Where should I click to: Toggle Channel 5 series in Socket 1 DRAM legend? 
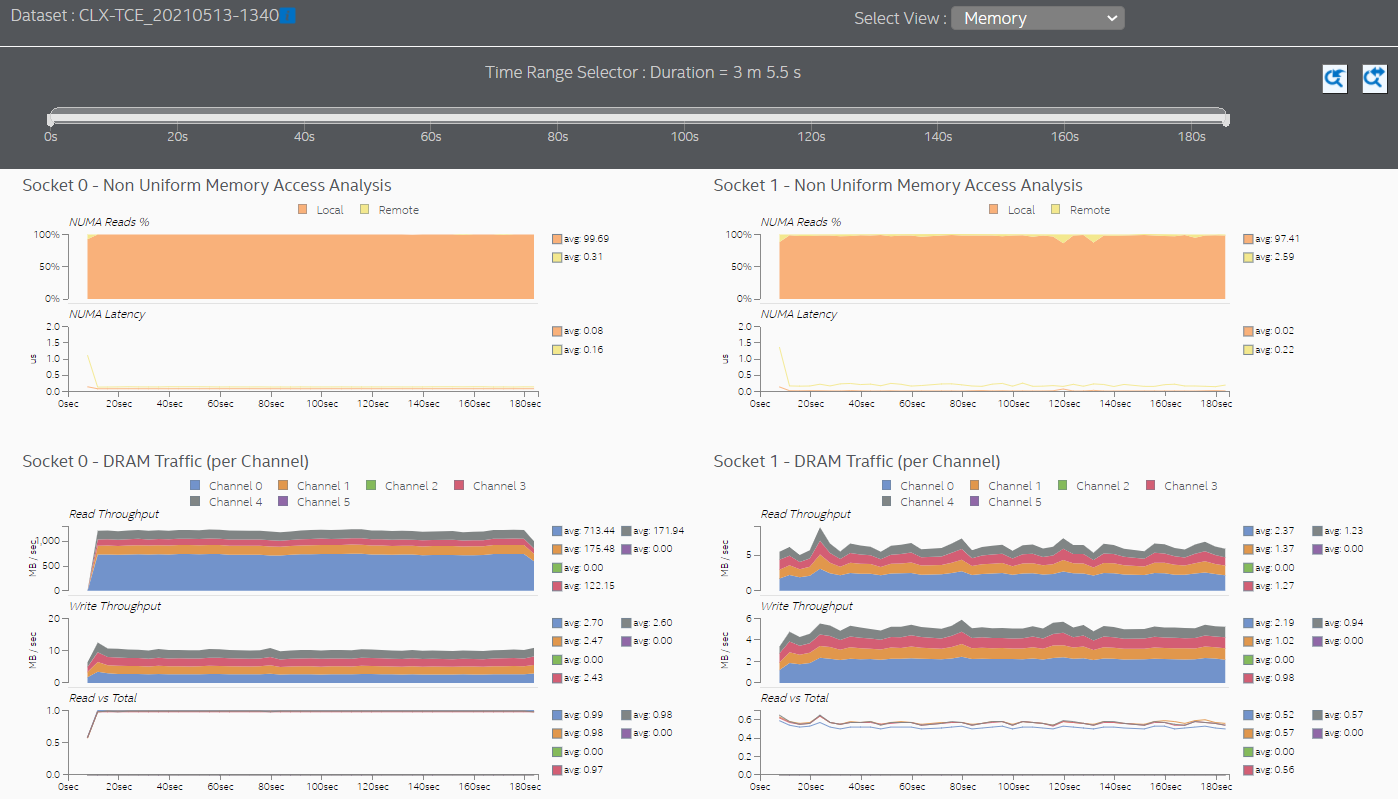pyautogui.click(x=975, y=502)
